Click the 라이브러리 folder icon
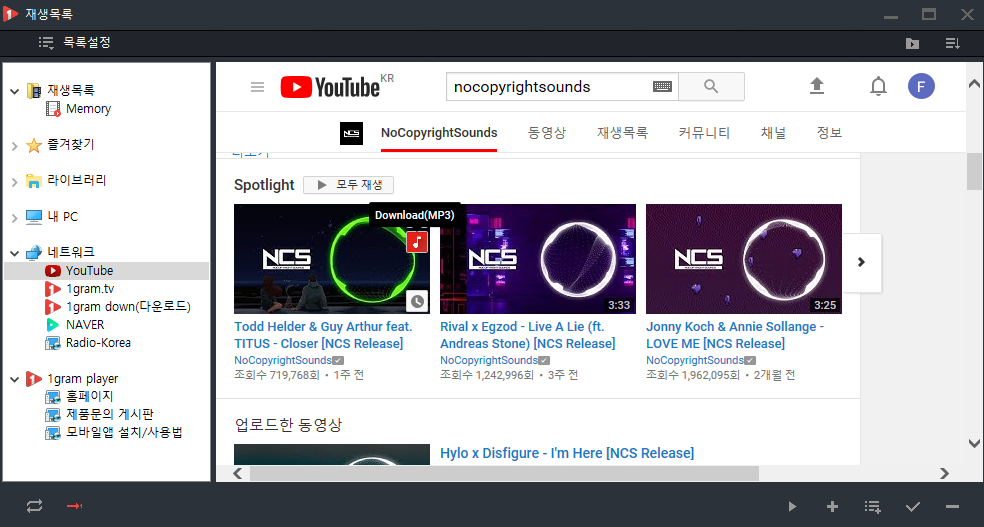984x527 pixels. (34, 181)
